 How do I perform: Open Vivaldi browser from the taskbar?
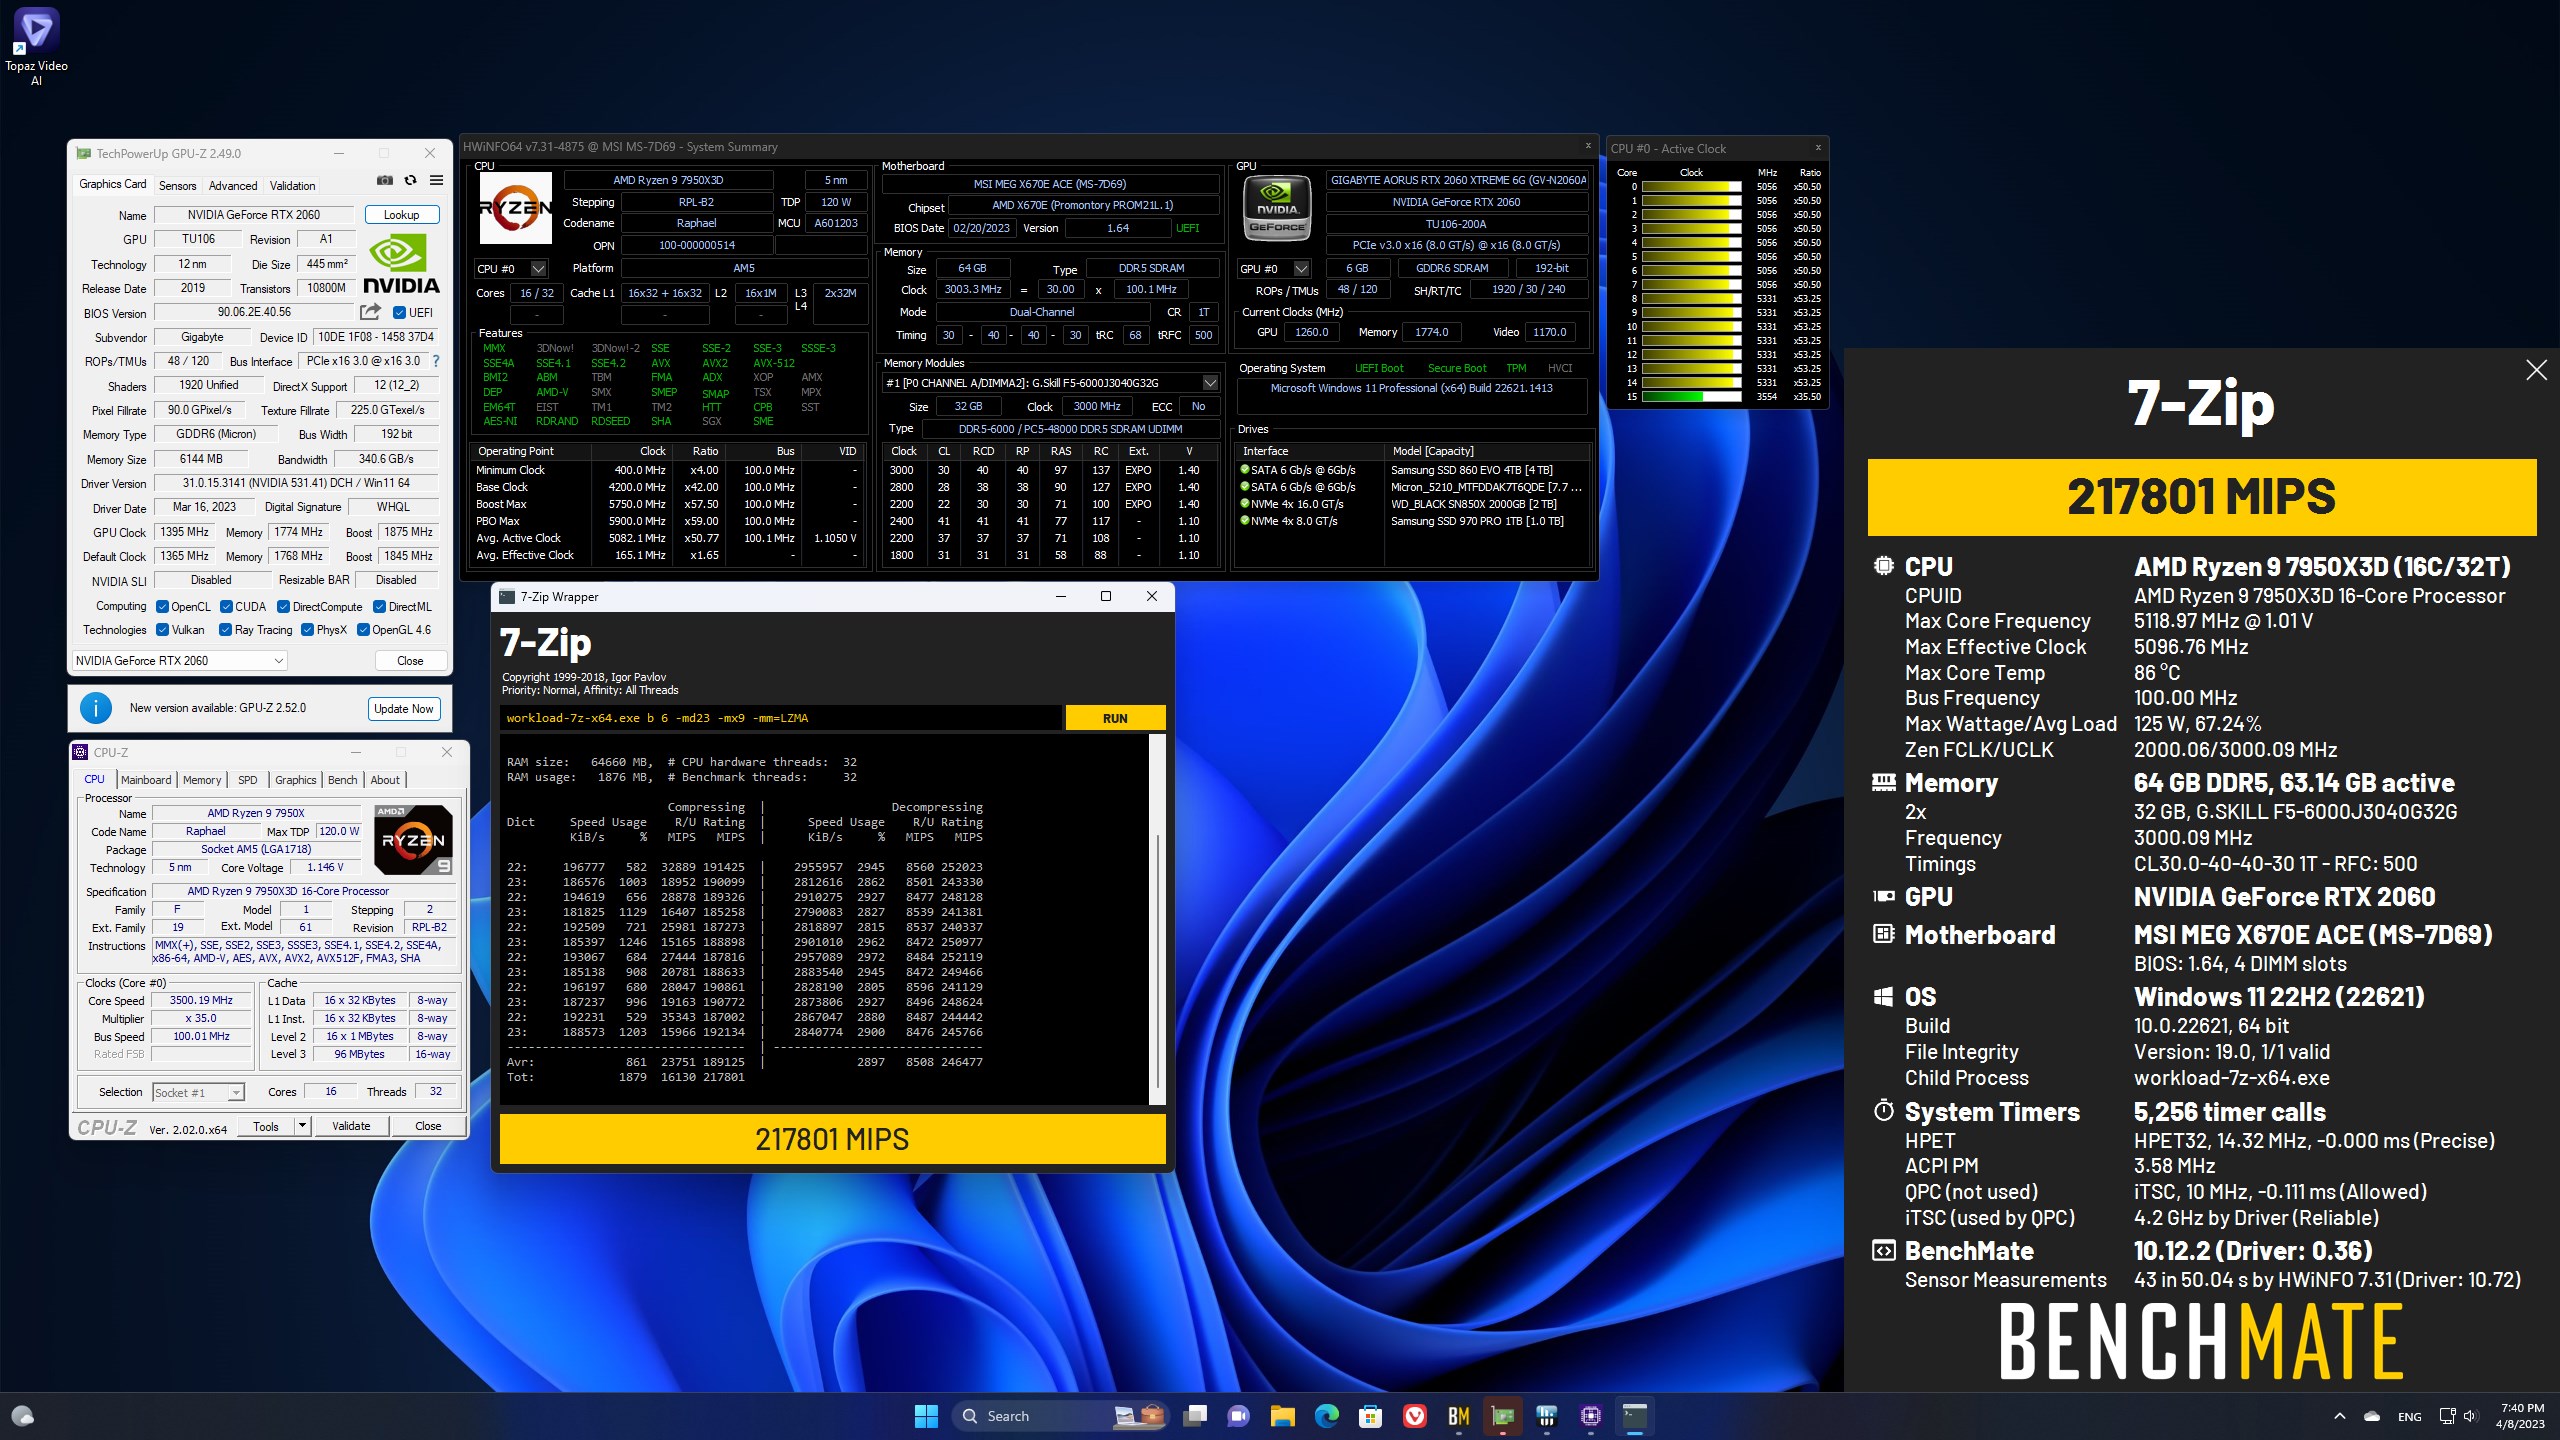pyautogui.click(x=1415, y=1416)
